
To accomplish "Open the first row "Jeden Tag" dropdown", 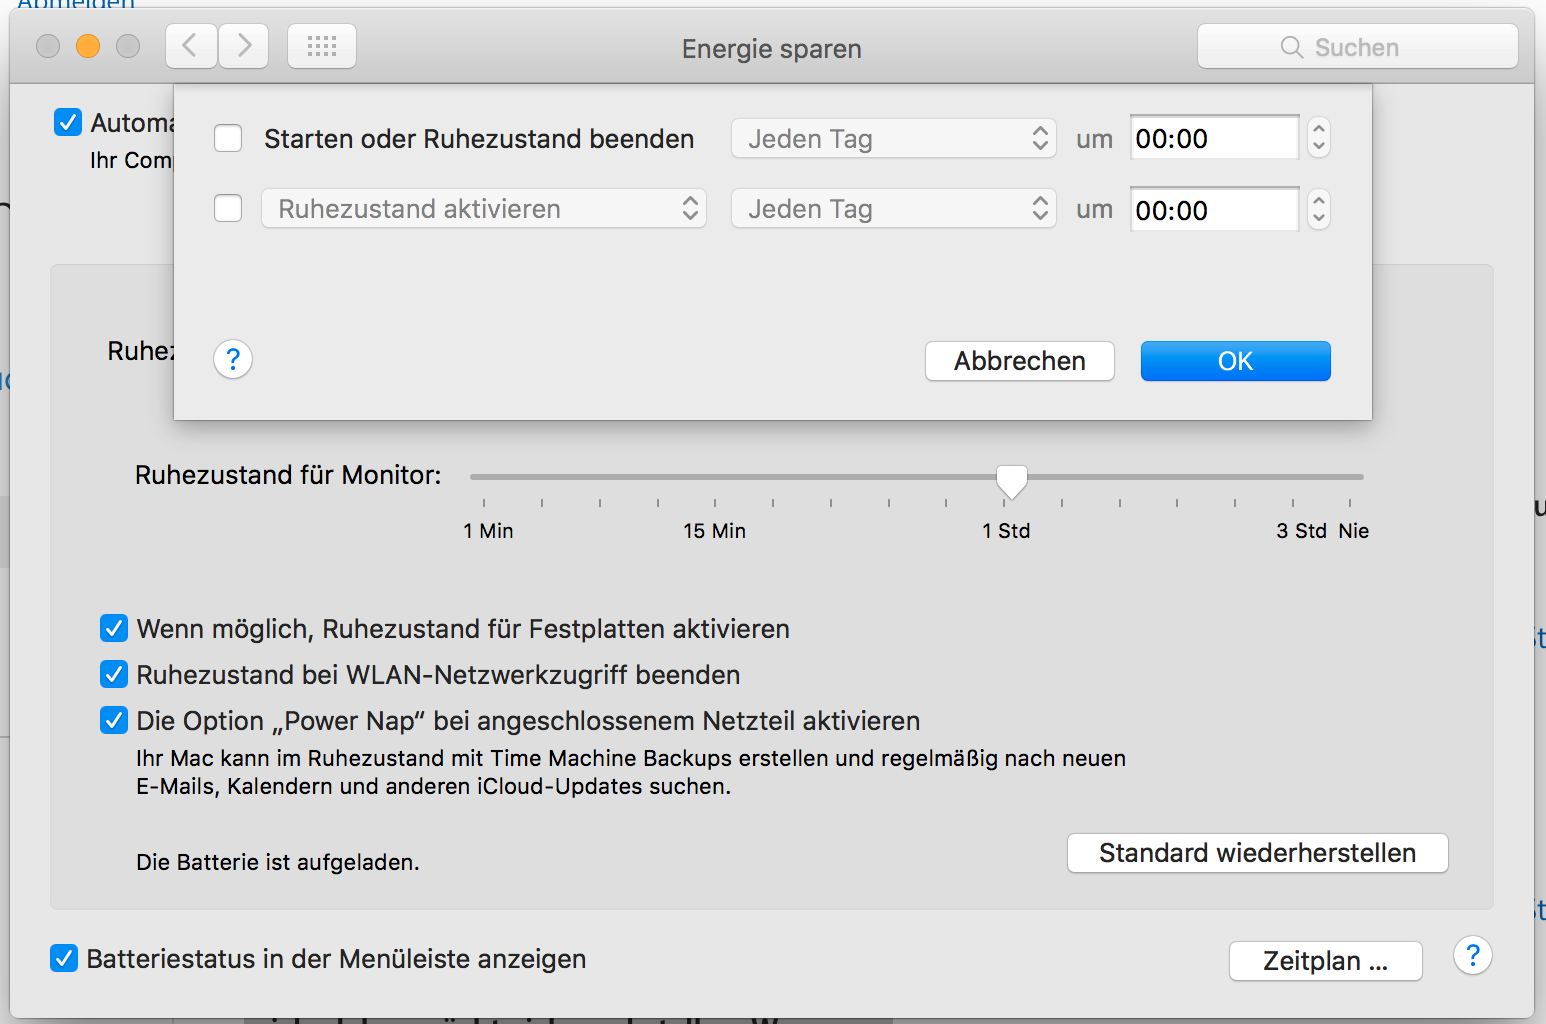I will (894, 138).
